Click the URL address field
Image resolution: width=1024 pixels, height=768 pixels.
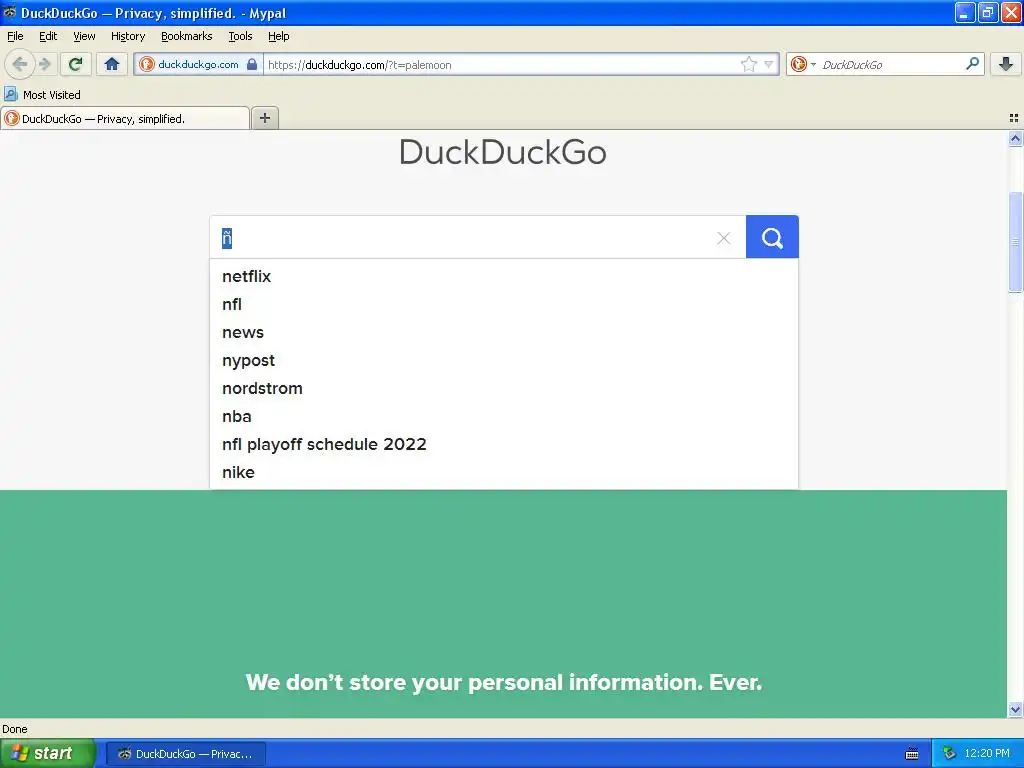502,64
